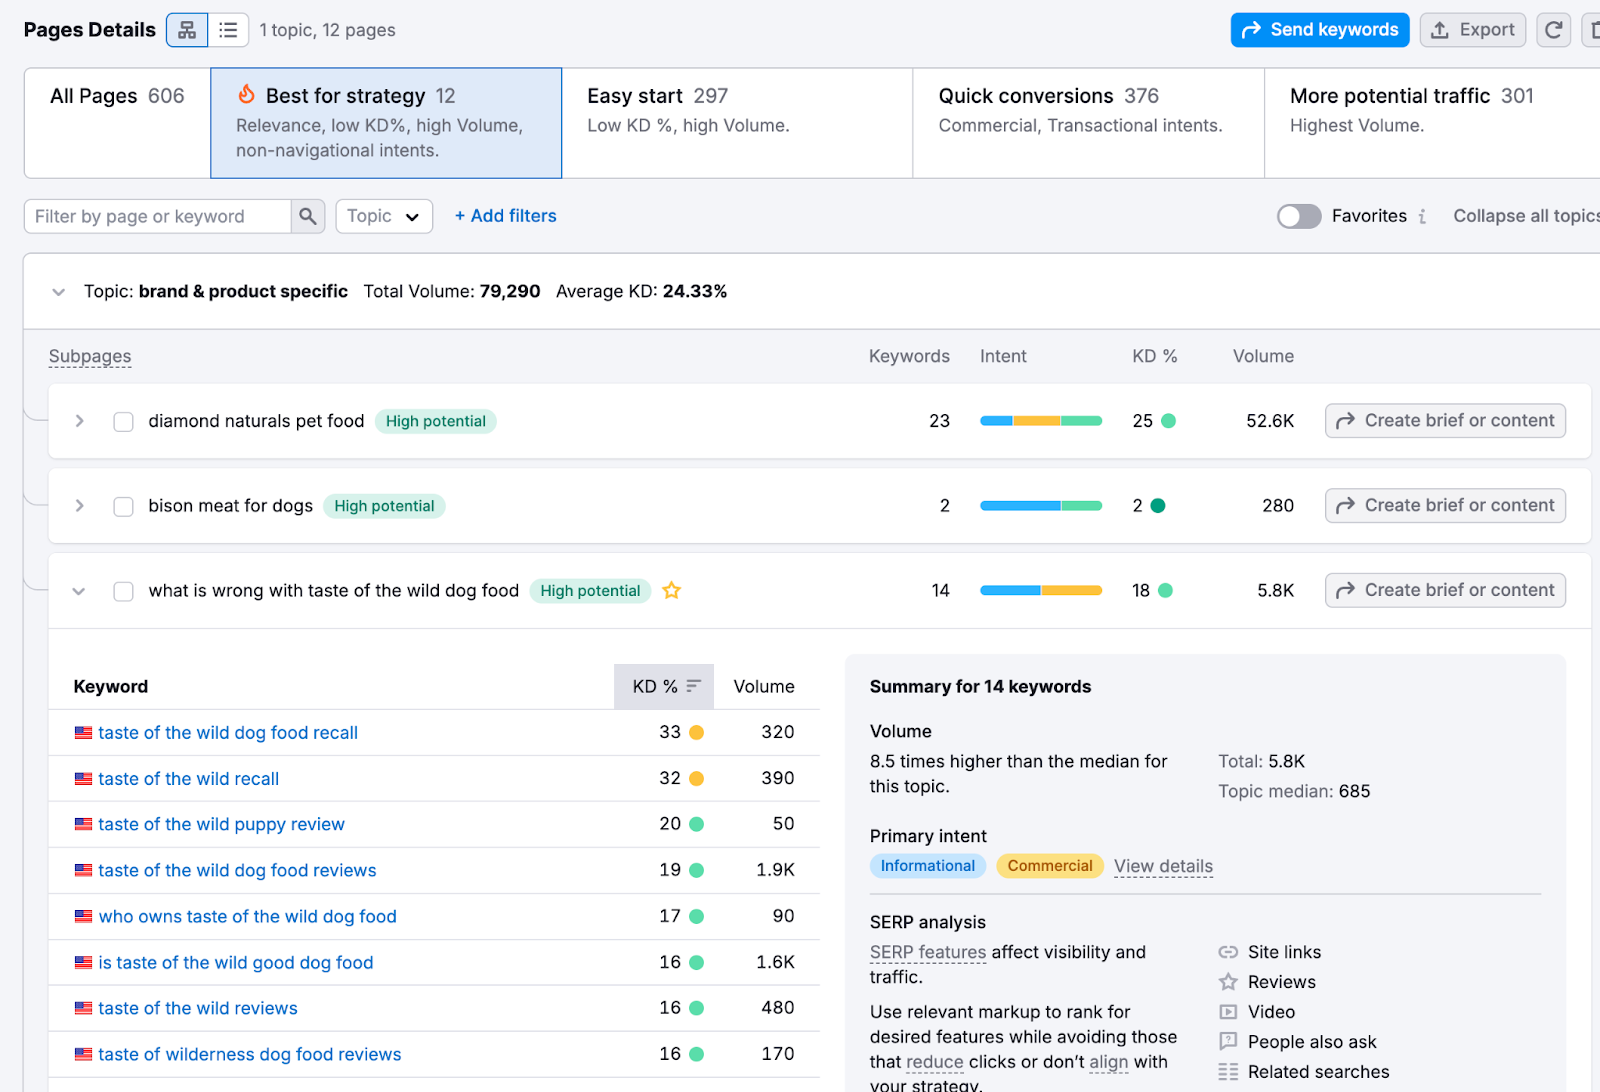Image resolution: width=1600 pixels, height=1092 pixels.
Task: Open the Topic dropdown filter
Action: (384, 216)
